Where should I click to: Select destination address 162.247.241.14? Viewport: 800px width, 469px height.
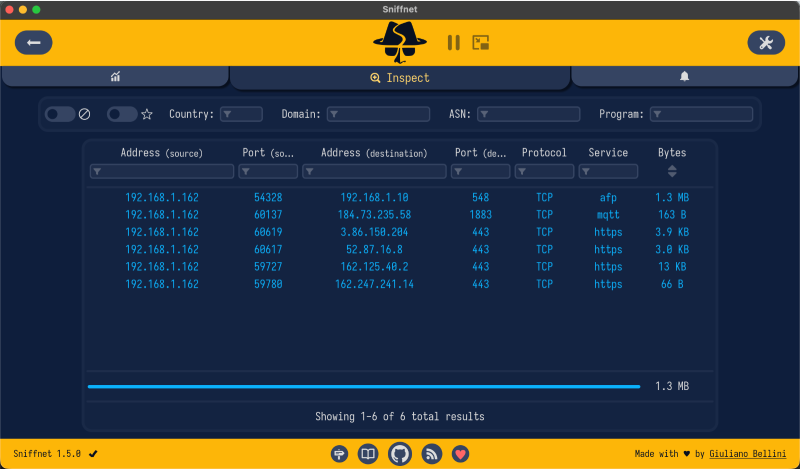tap(374, 284)
